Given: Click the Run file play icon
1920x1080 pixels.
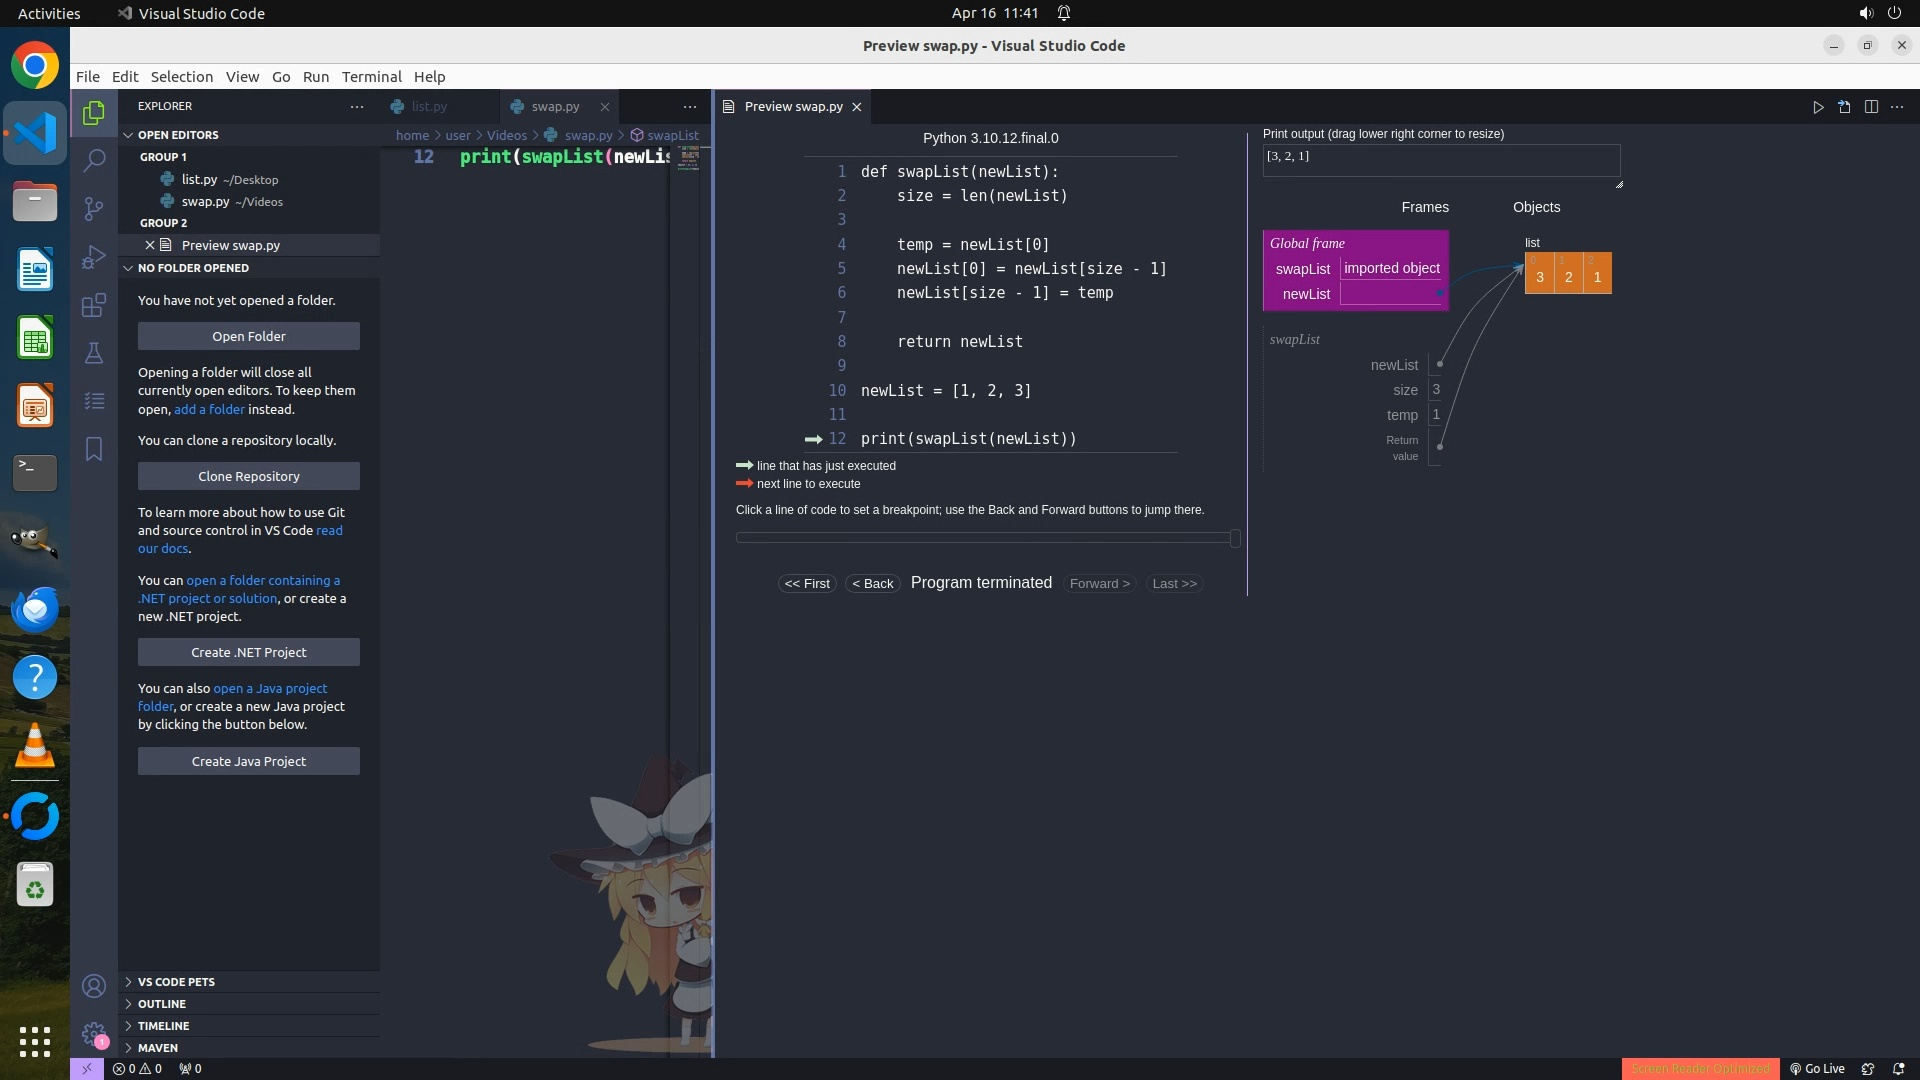Looking at the screenshot, I should [x=1818, y=107].
